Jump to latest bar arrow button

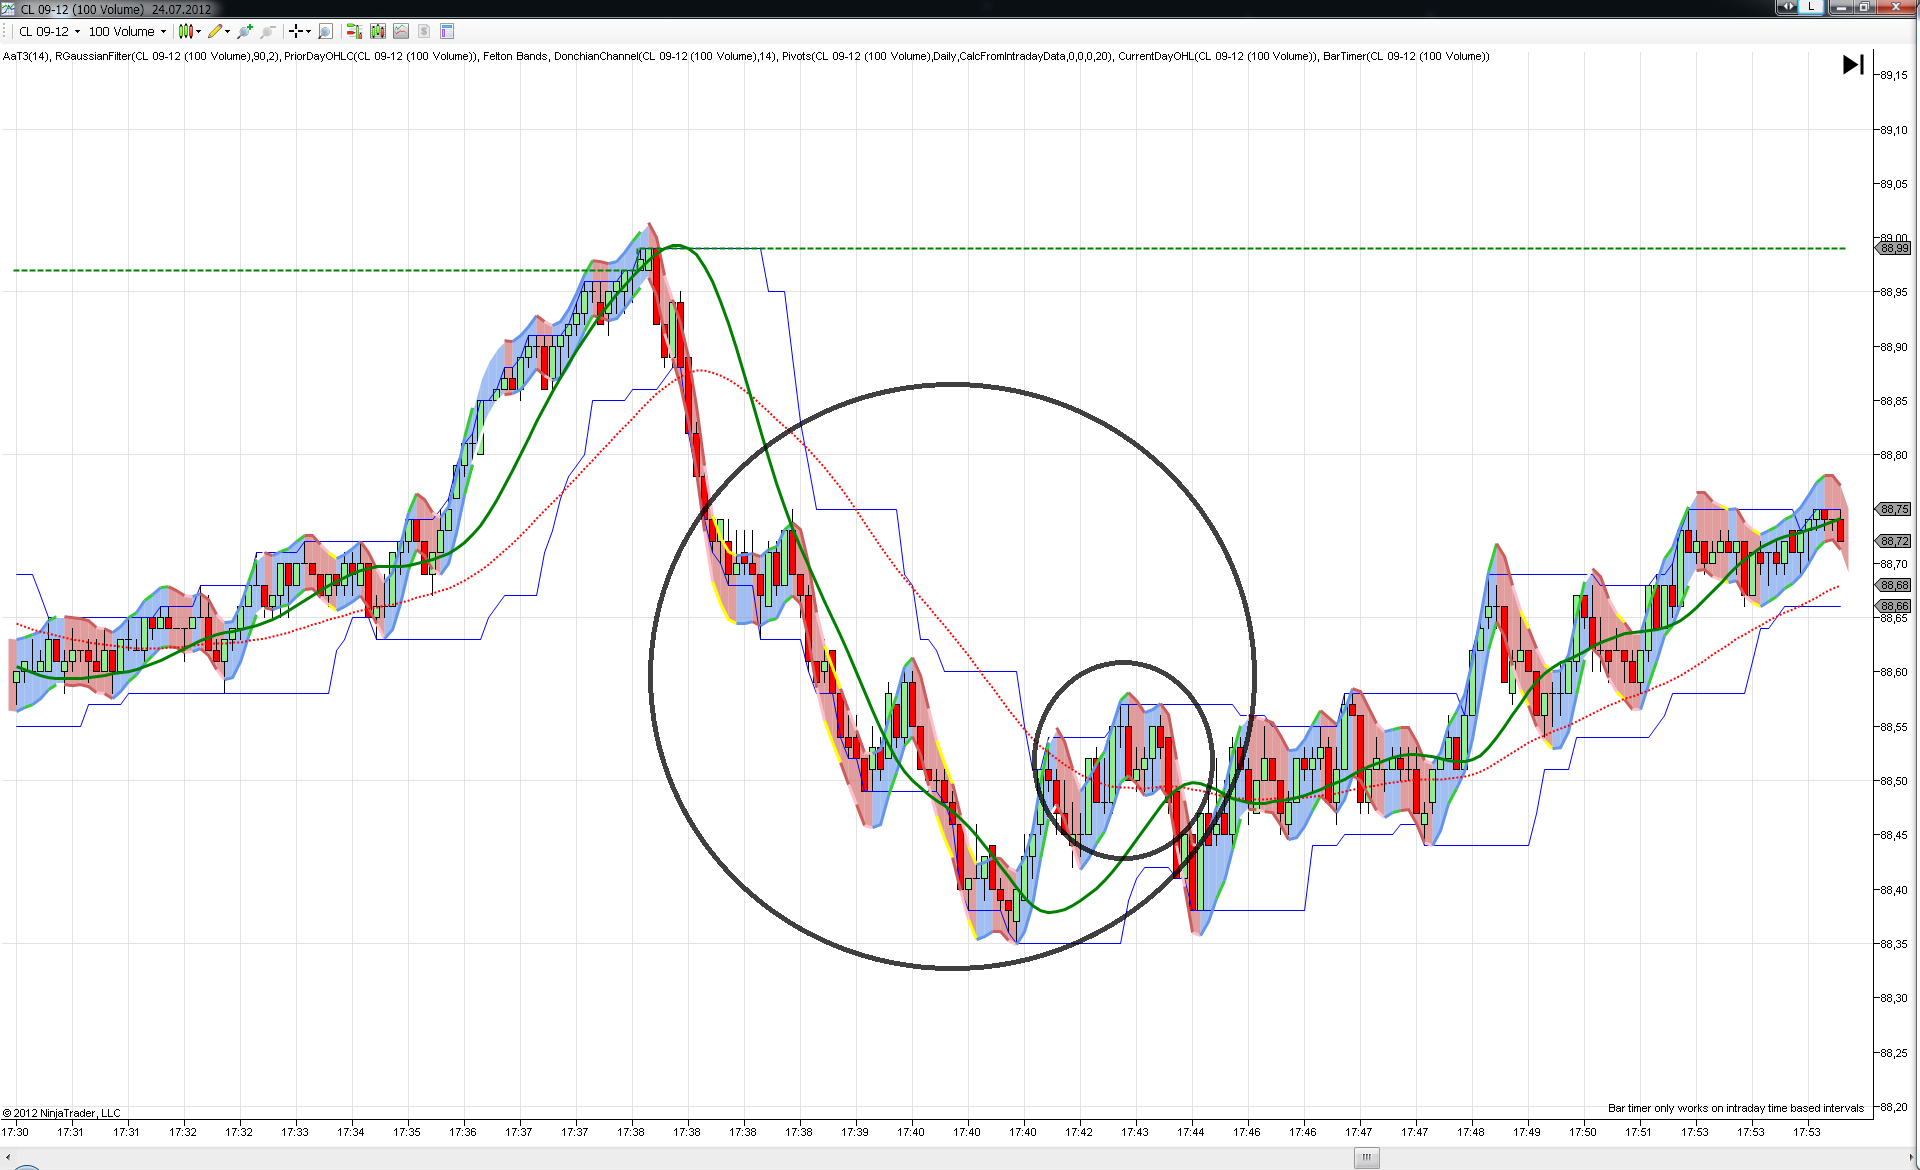tap(1852, 65)
